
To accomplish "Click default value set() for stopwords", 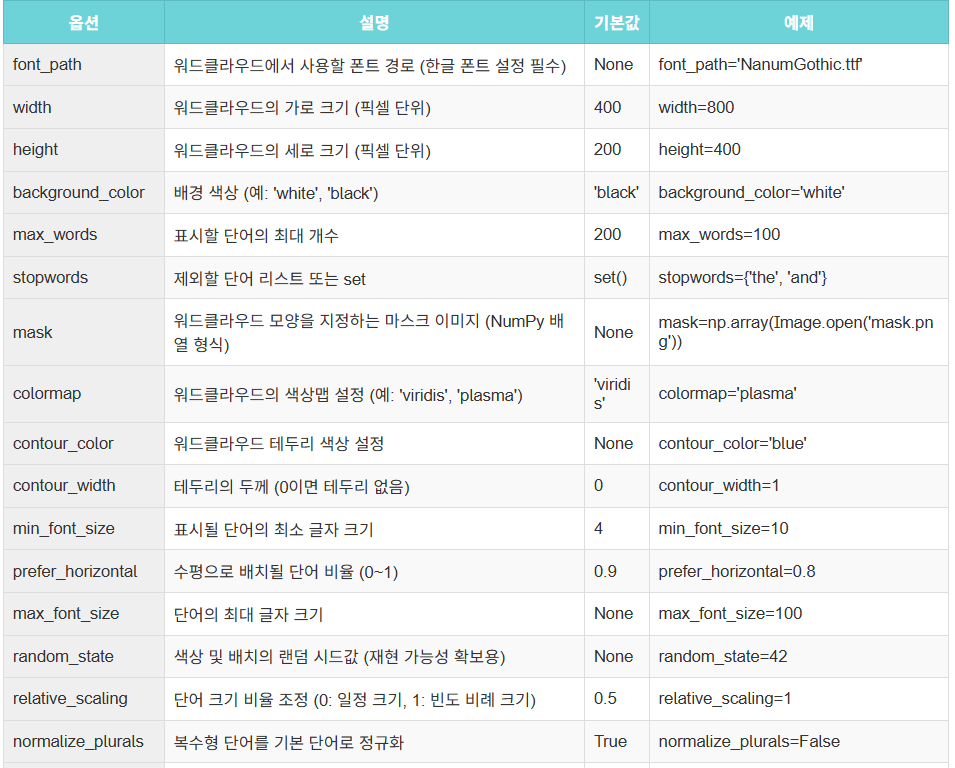I will tap(610, 278).
